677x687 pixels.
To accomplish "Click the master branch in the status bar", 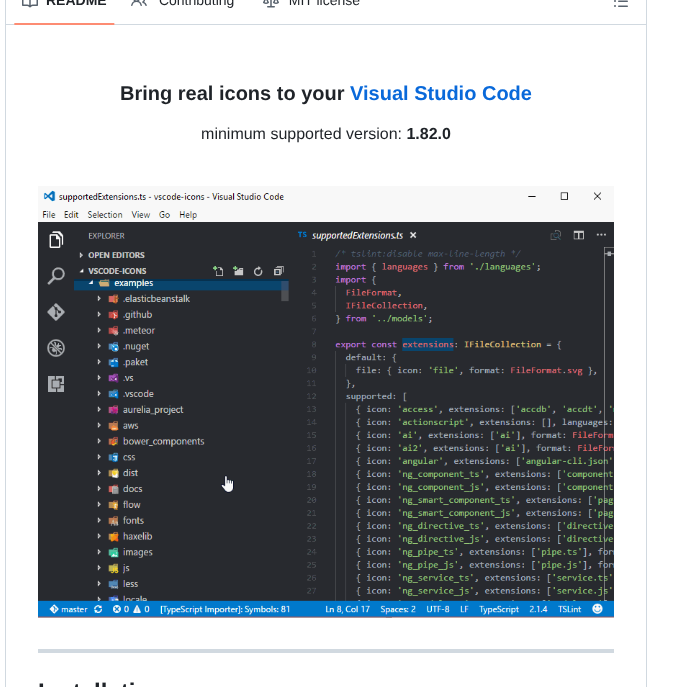I will coord(68,609).
